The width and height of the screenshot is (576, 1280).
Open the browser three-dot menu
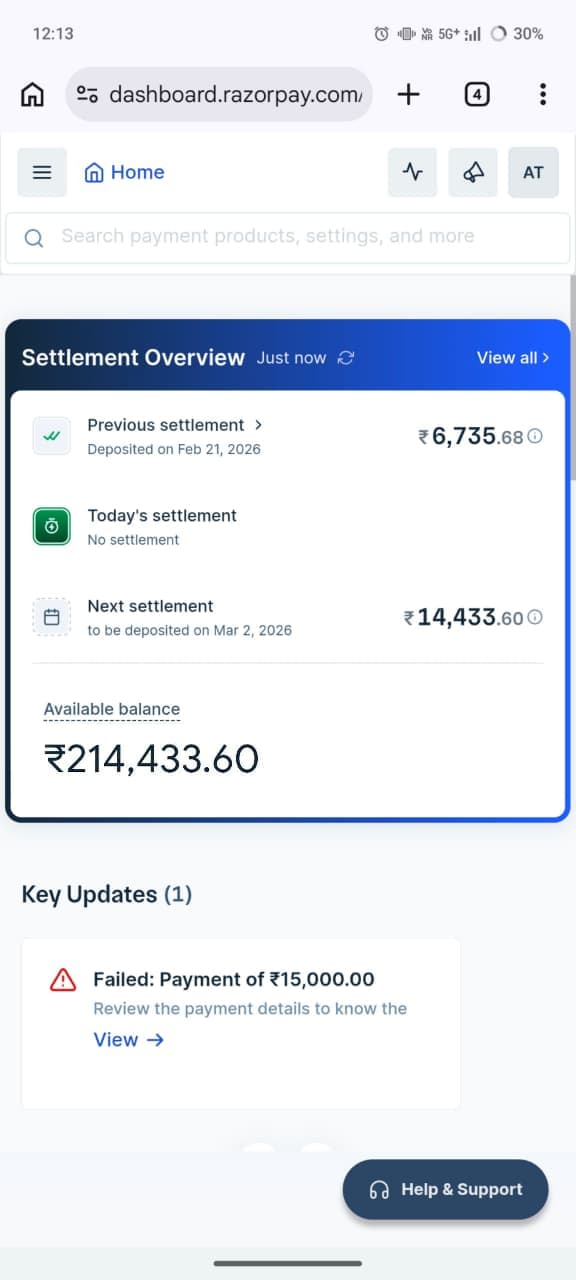(x=542, y=94)
